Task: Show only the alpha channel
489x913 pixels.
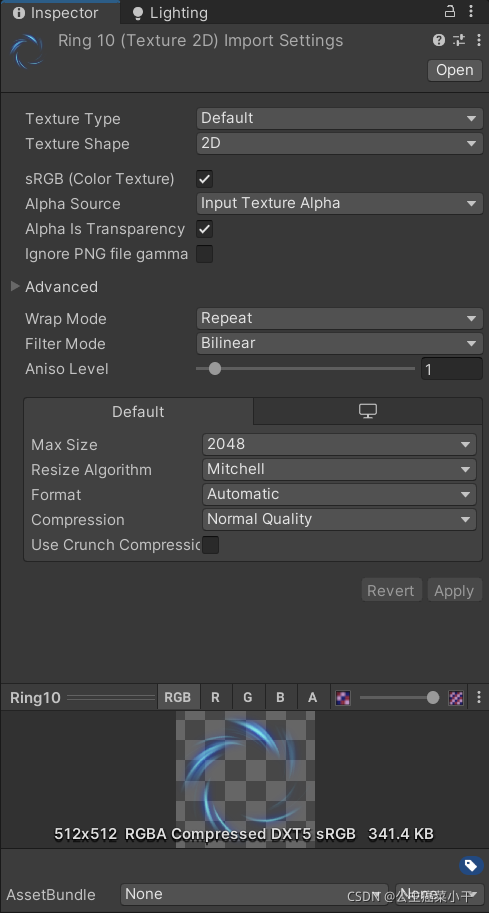Action: tap(313, 698)
